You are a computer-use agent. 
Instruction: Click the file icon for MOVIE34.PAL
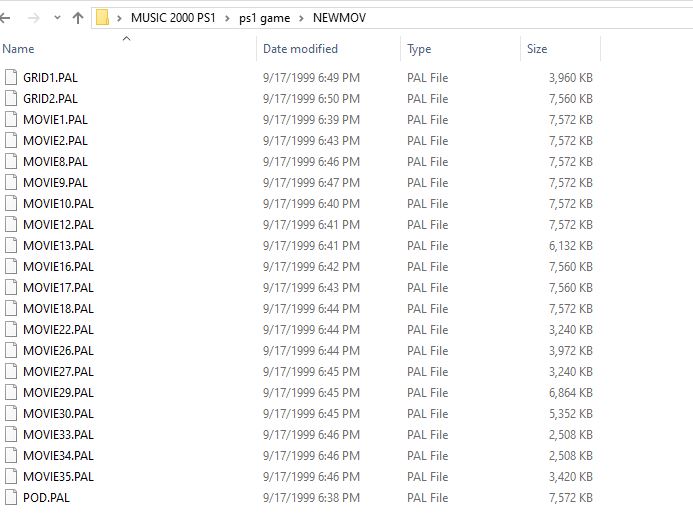point(11,455)
